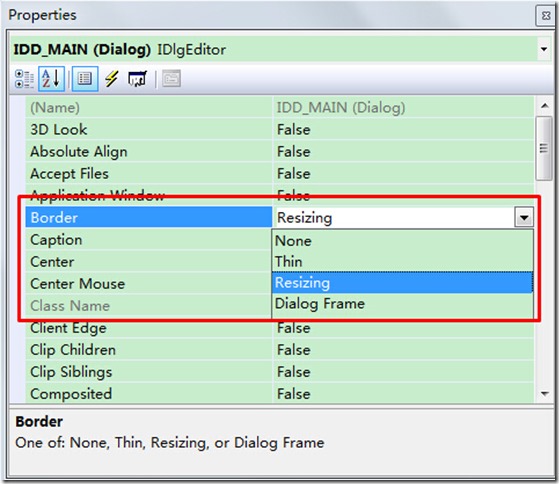The height and width of the screenshot is (484, 559).
Task: Open the Control Events lightning icon
Action: coord(112,79)
